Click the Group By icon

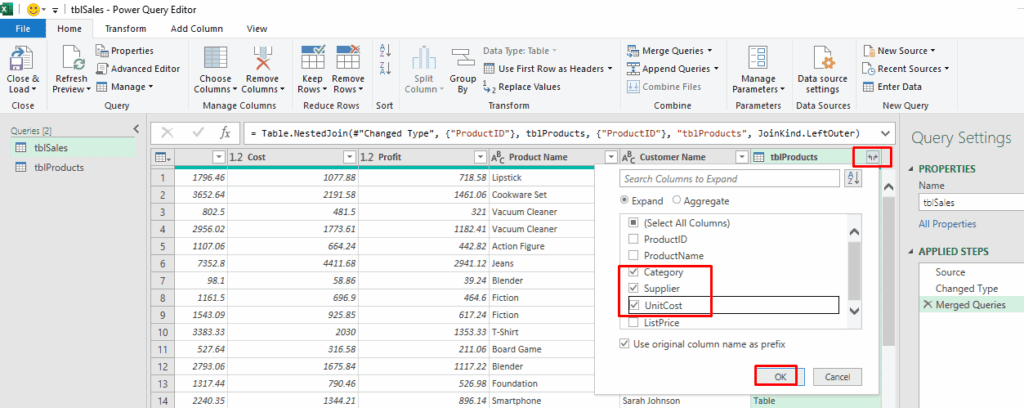click(x=462, y=60)
